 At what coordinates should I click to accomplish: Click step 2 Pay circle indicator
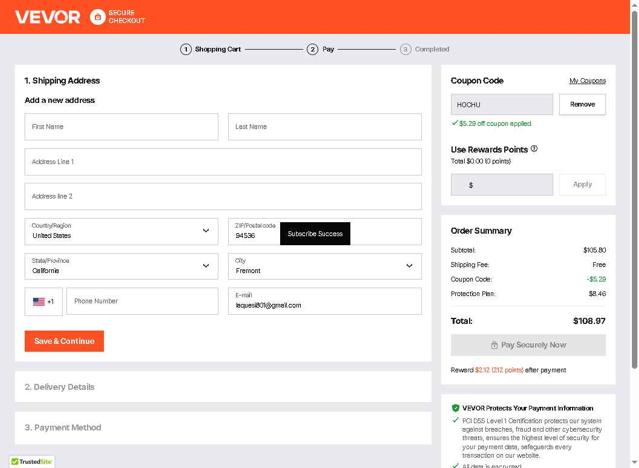312,49
